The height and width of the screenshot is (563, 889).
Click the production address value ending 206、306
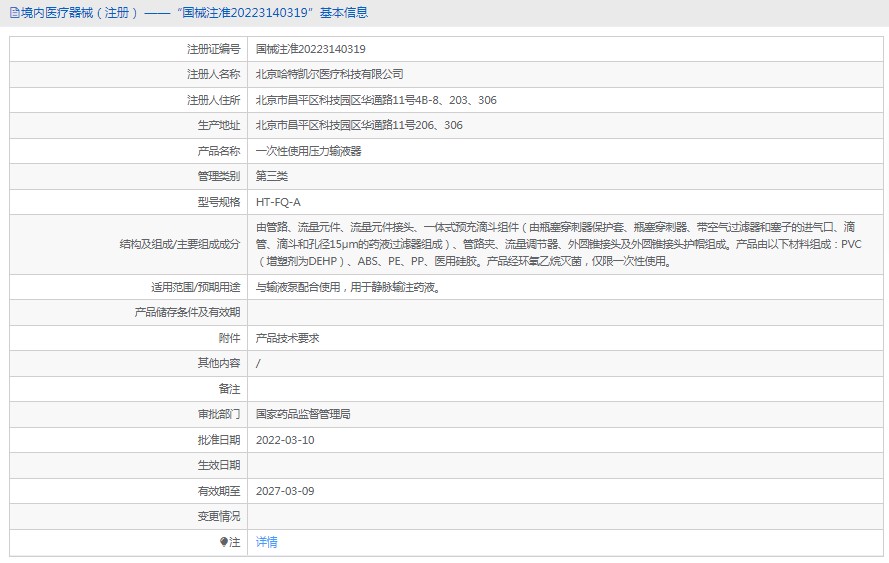tap(359, 125)
